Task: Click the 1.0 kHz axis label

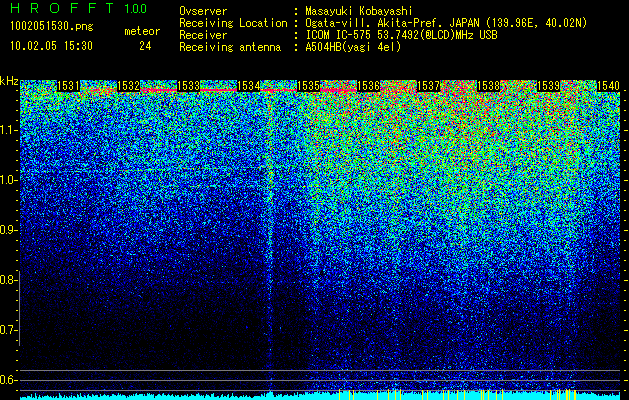Action: [x=9, y=180]
